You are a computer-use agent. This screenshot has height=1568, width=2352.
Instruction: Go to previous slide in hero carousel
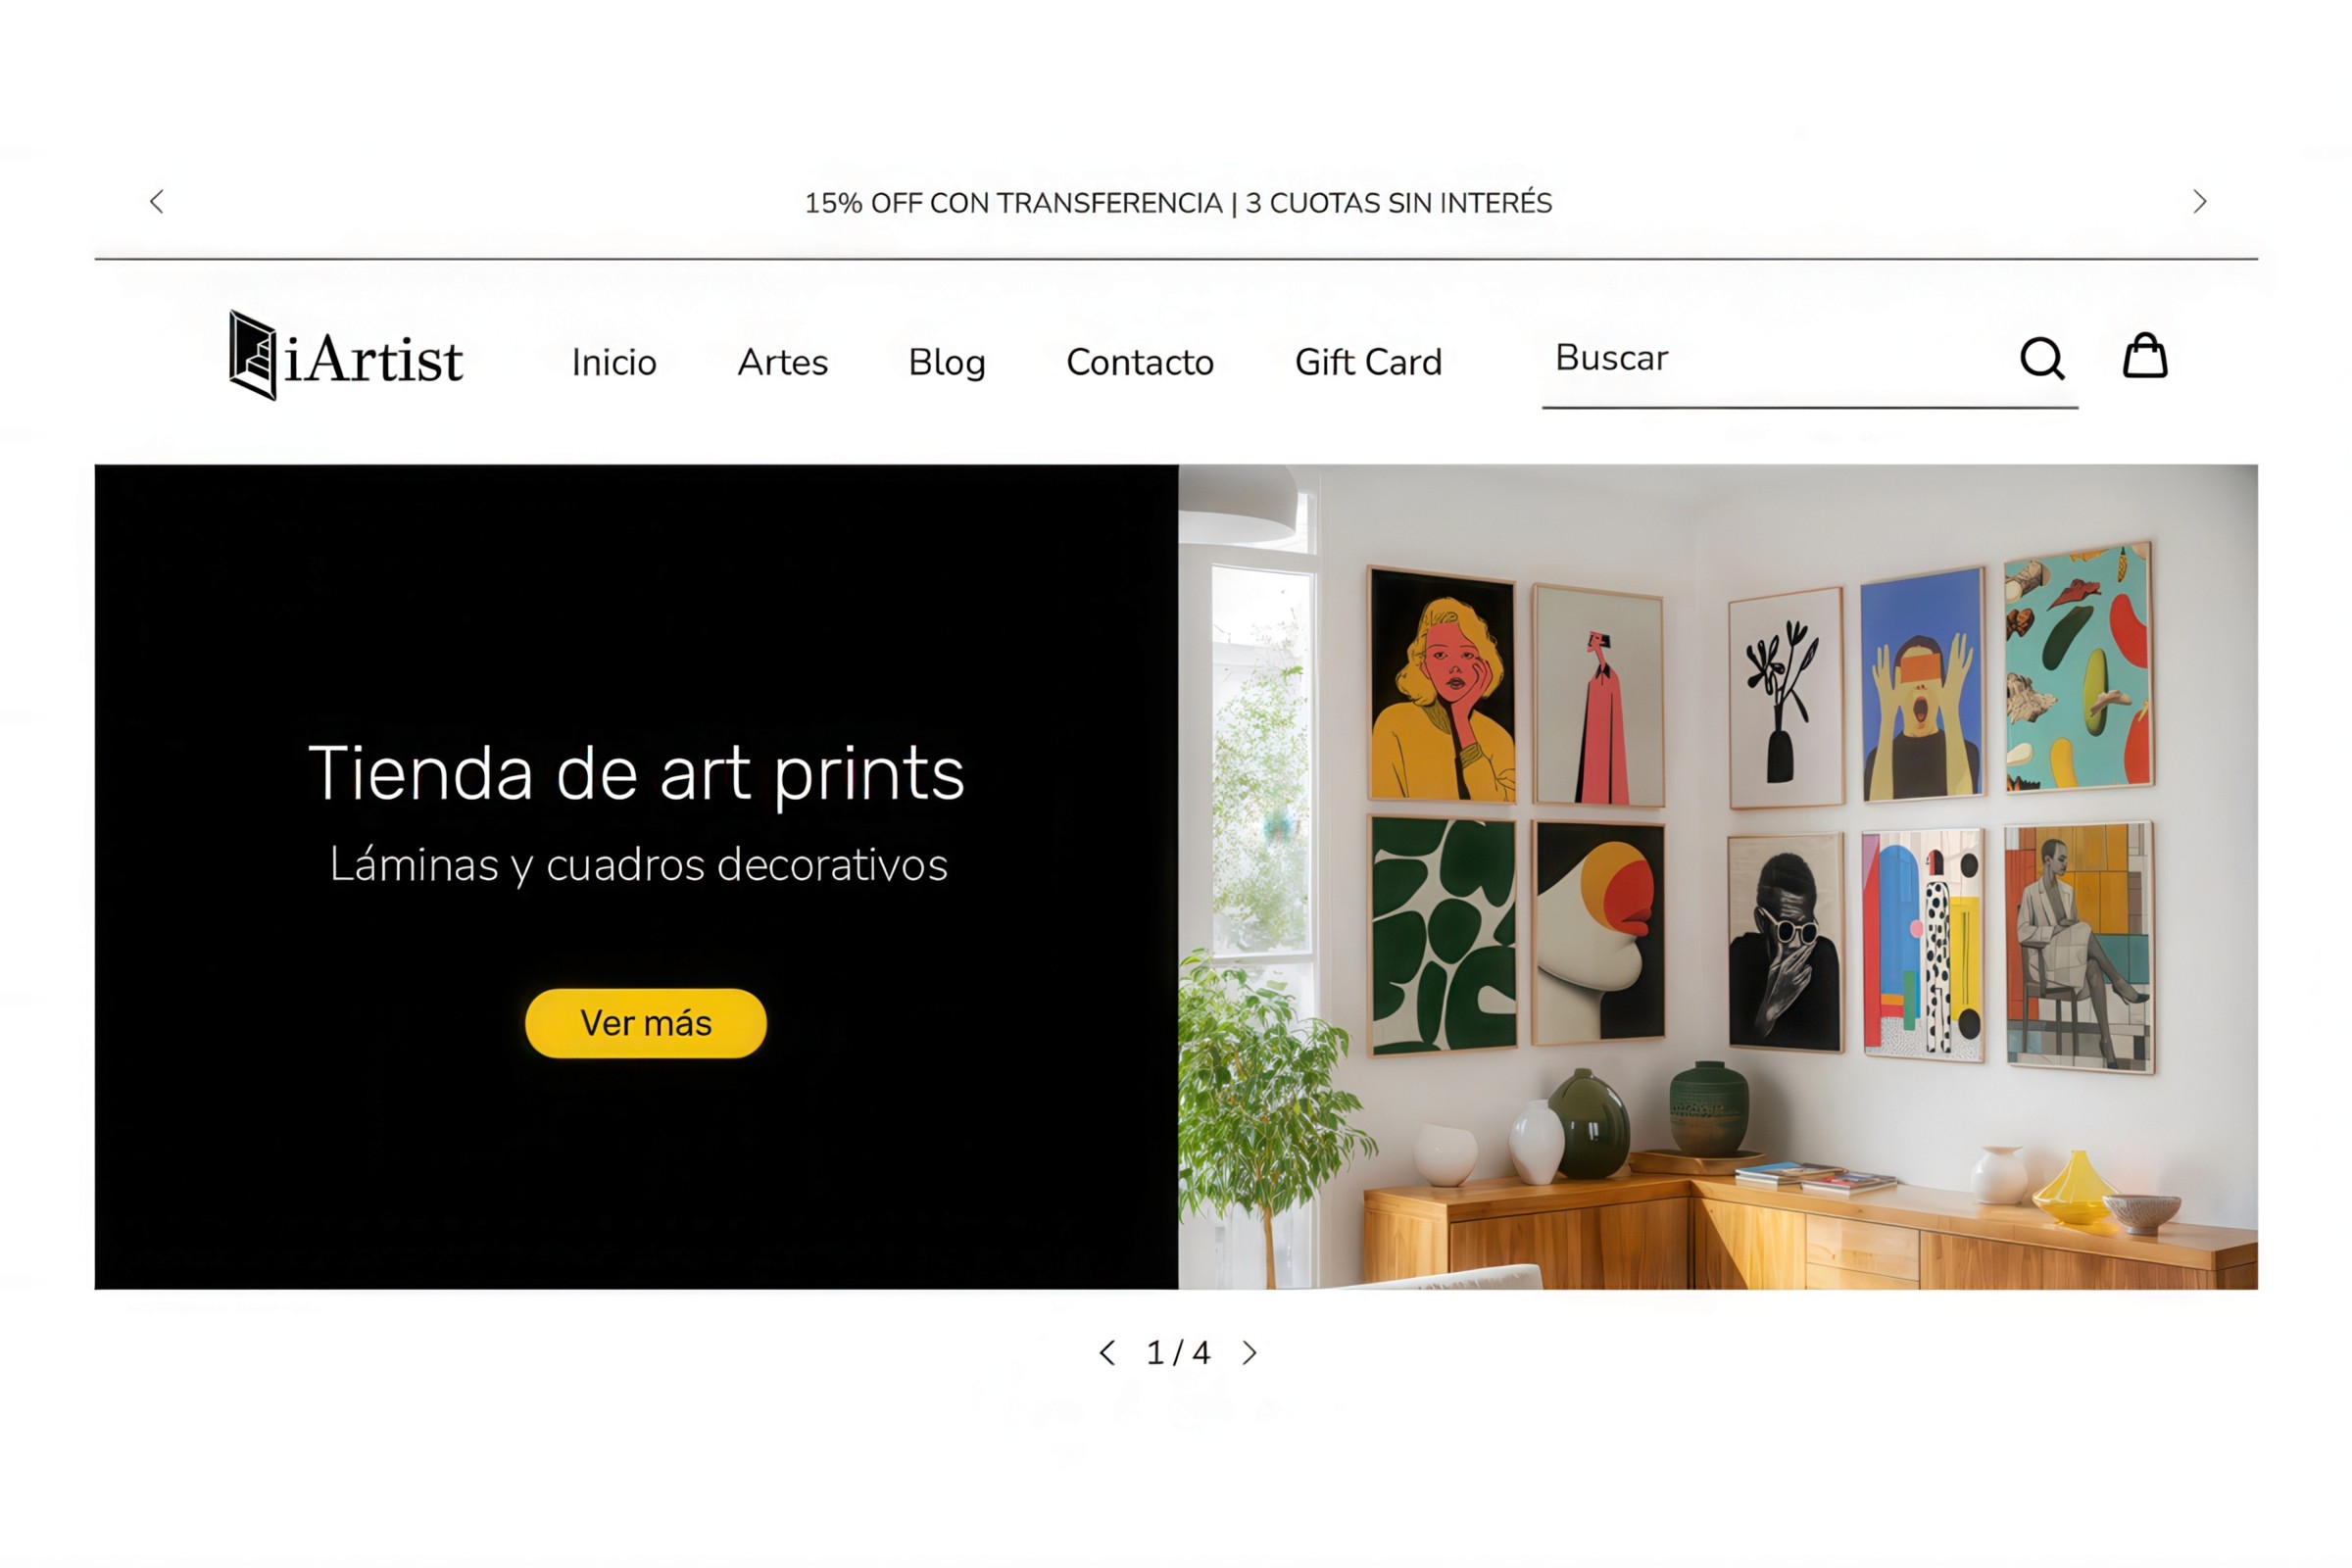point(1107,1353)
